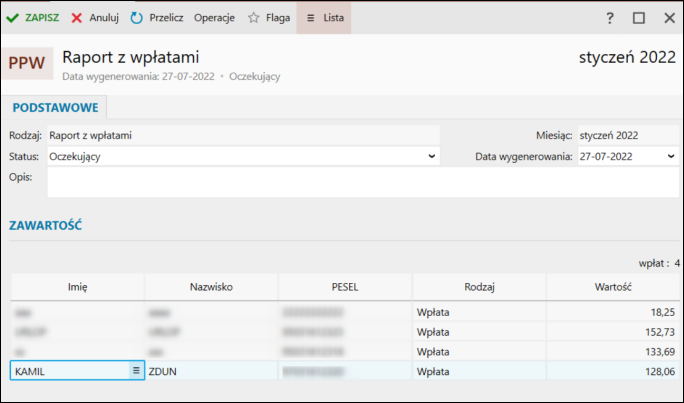This screenshot has height=403, width=684.
Task: Sort by the Imię column header
Action: click(78, 287)
